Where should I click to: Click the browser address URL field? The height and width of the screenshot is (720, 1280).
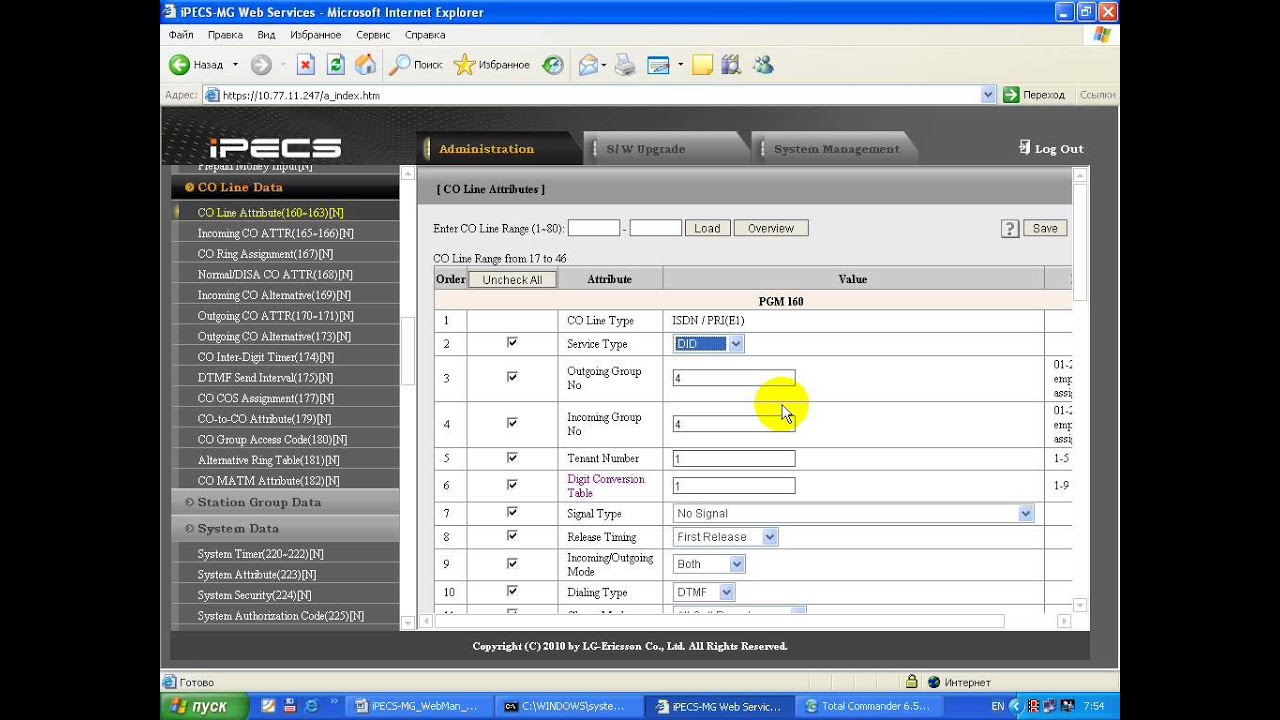point(599,95)
